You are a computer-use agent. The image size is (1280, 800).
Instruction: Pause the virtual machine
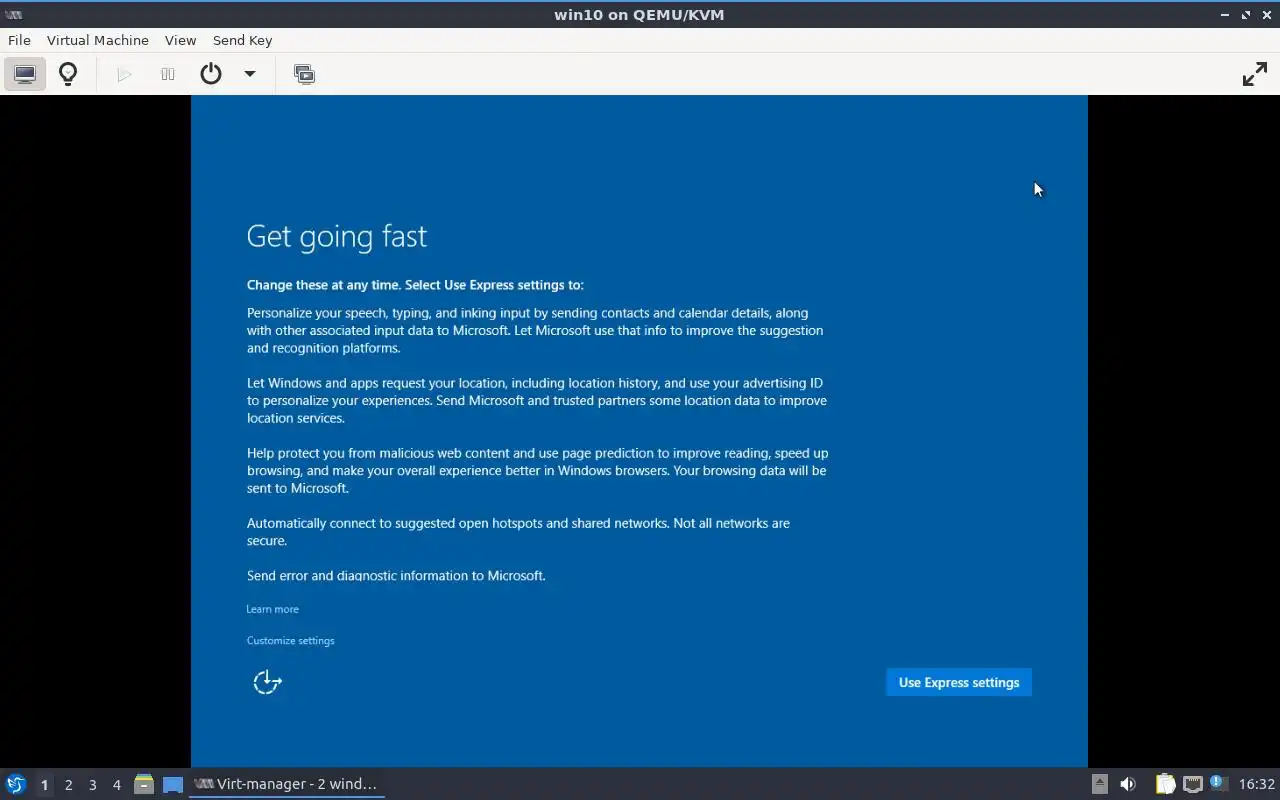[167, 74]
